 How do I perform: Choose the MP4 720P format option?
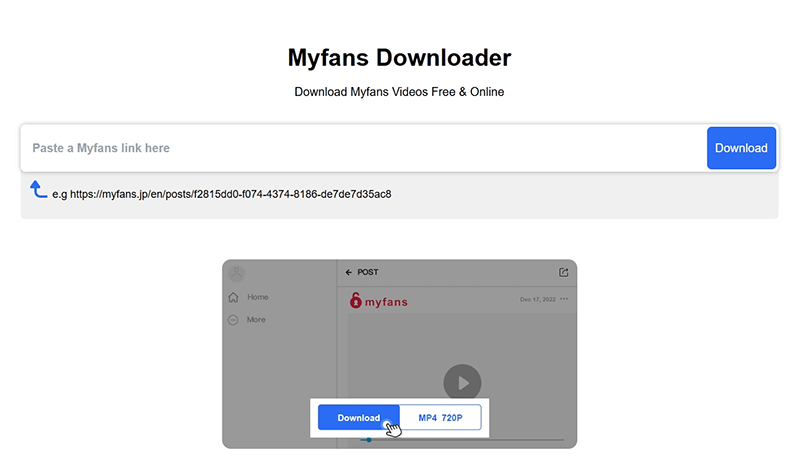click(440, 418)
